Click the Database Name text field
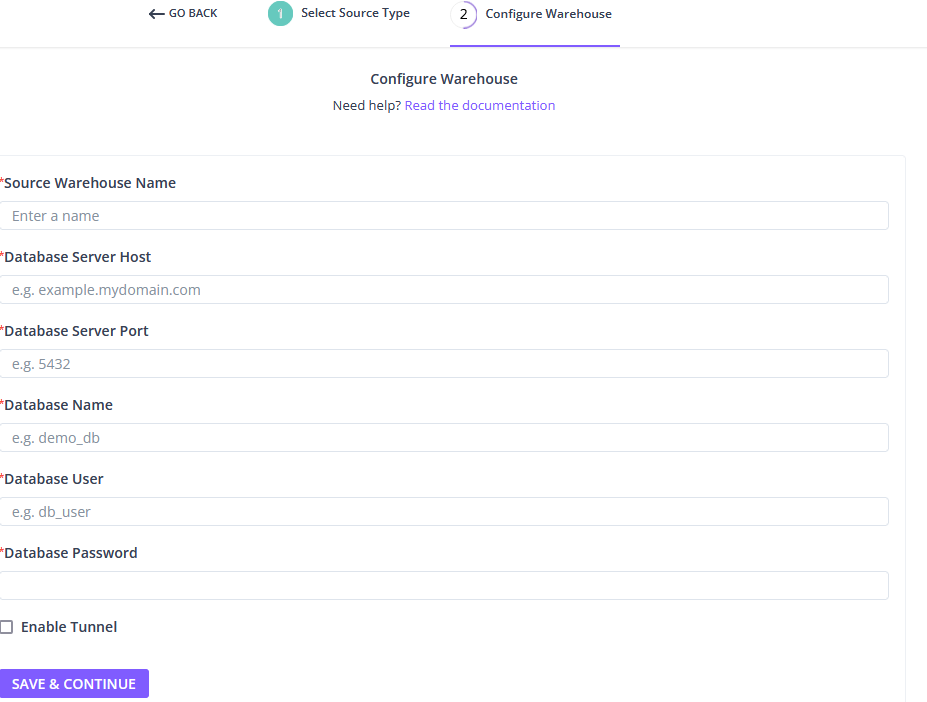Viewport: 927px width, 702px height. 444,438
